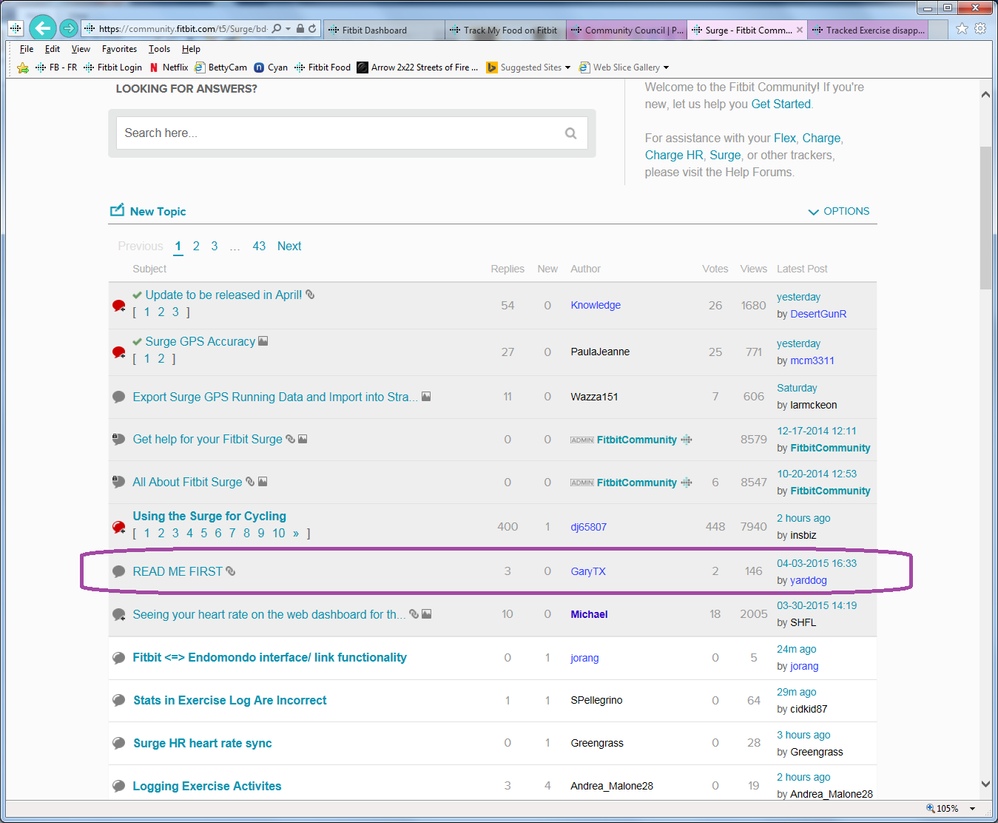This screenshot has width=998, height=823.
Task: Click into the Search here field
Action: point(352,133)
